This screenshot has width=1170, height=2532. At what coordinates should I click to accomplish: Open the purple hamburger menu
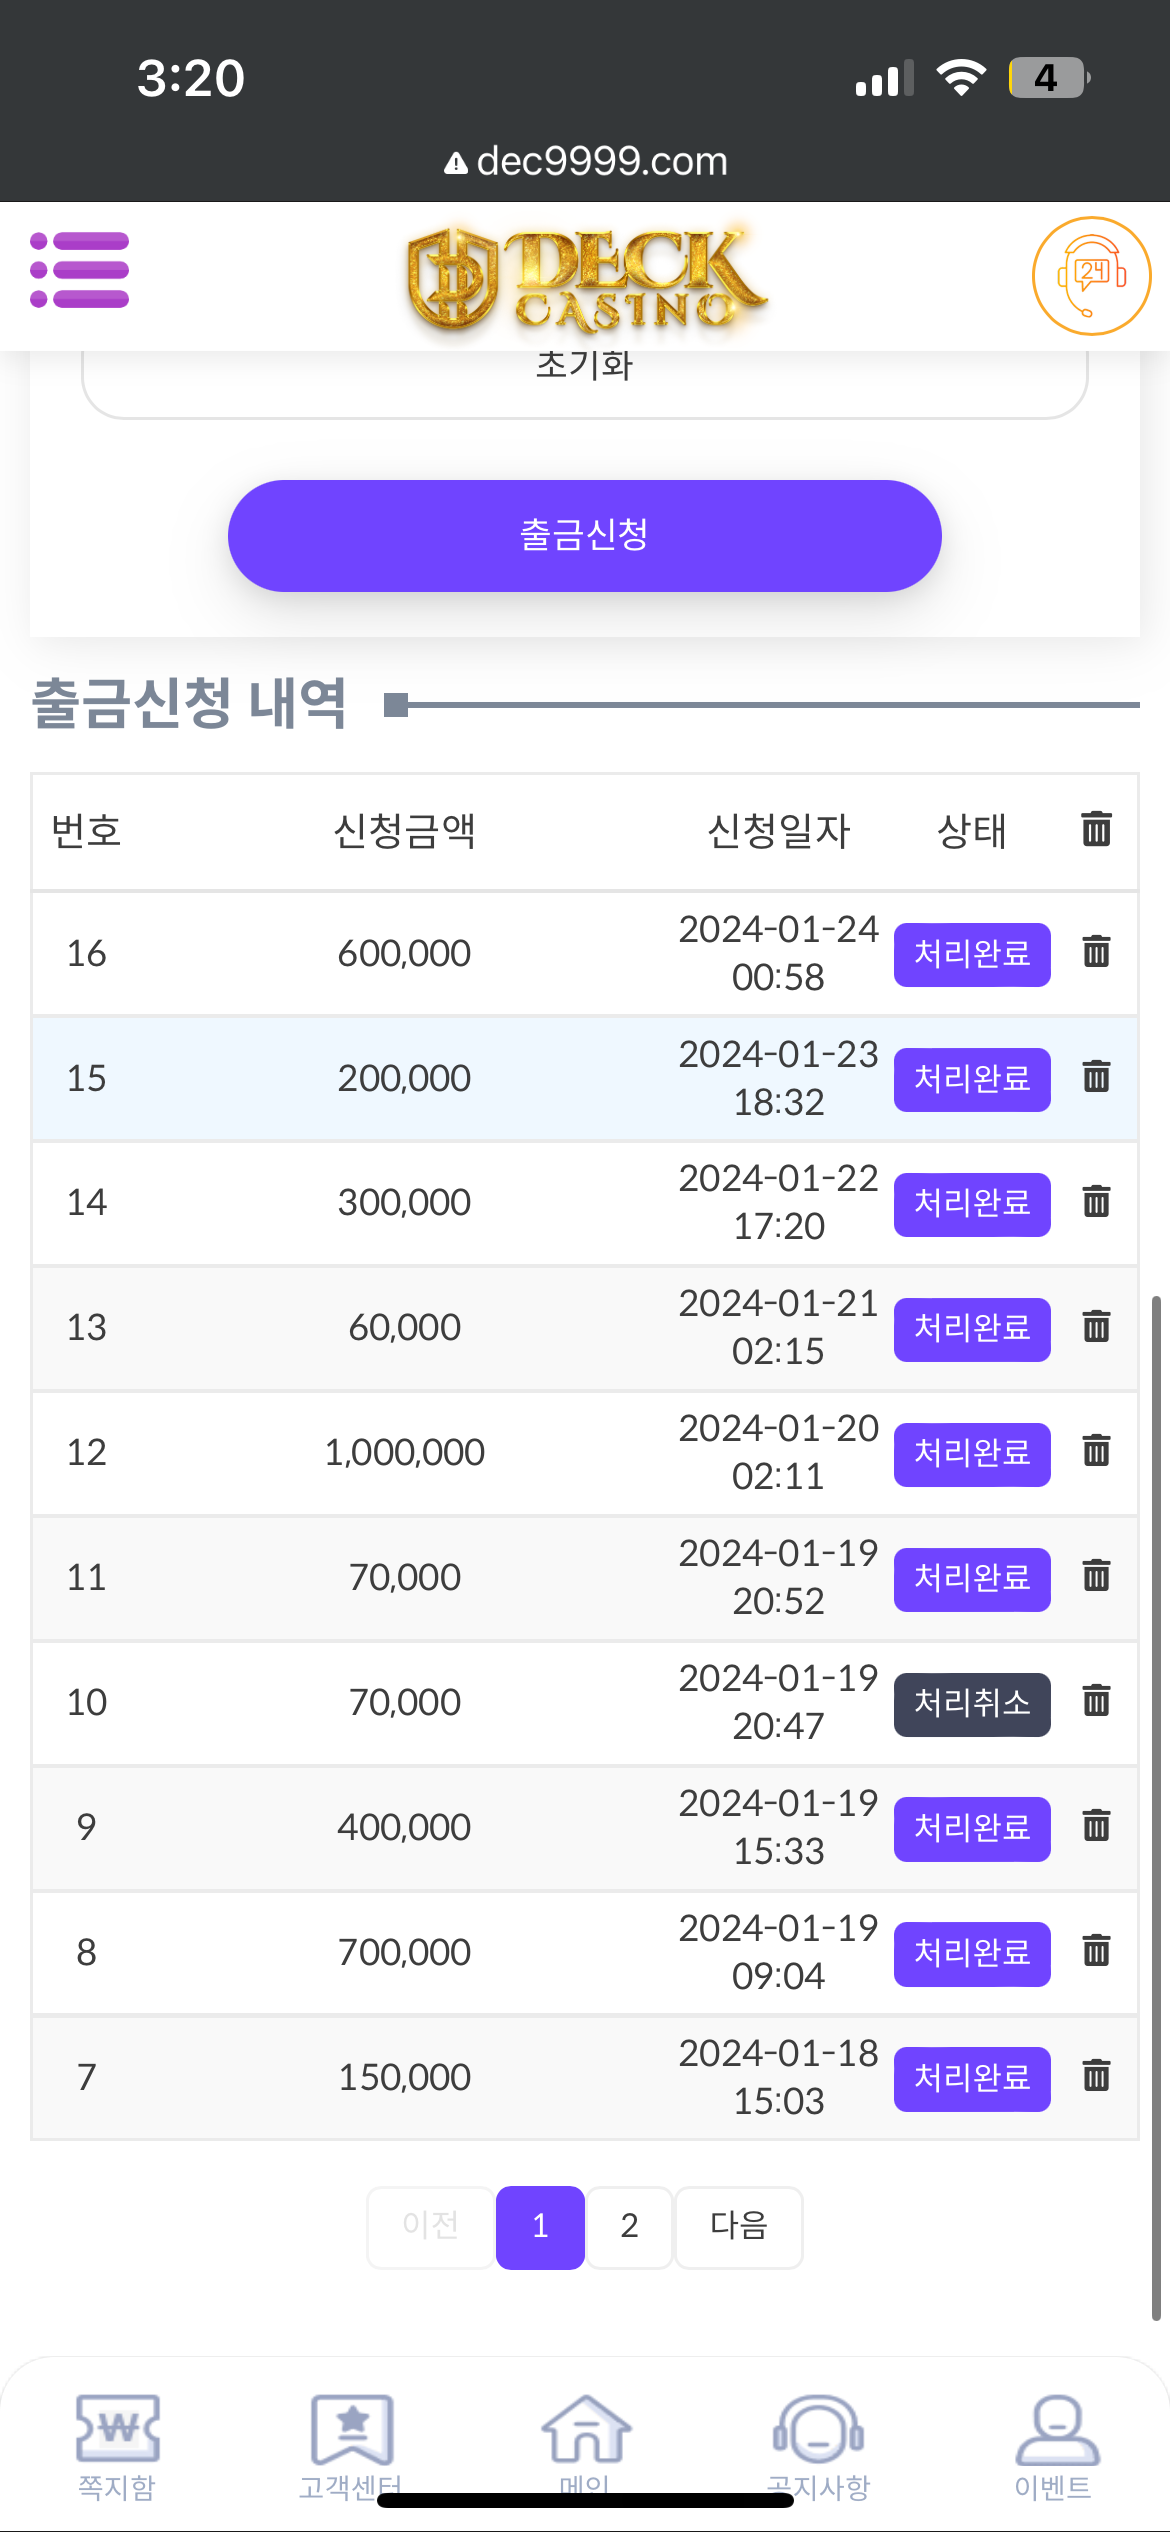point(80,270)
